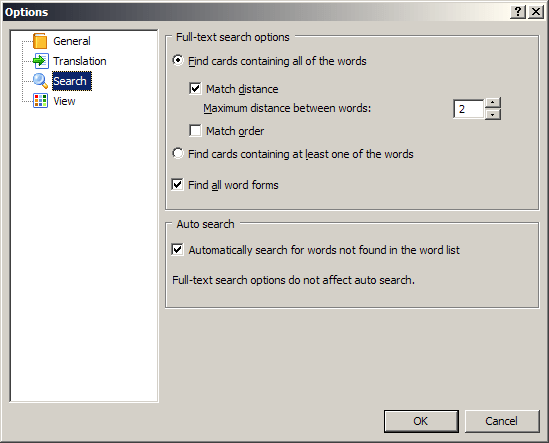Image resolution: width=549 pixels, height=443 pixels.
Task: Open the View options page
Action: [64, 101]
